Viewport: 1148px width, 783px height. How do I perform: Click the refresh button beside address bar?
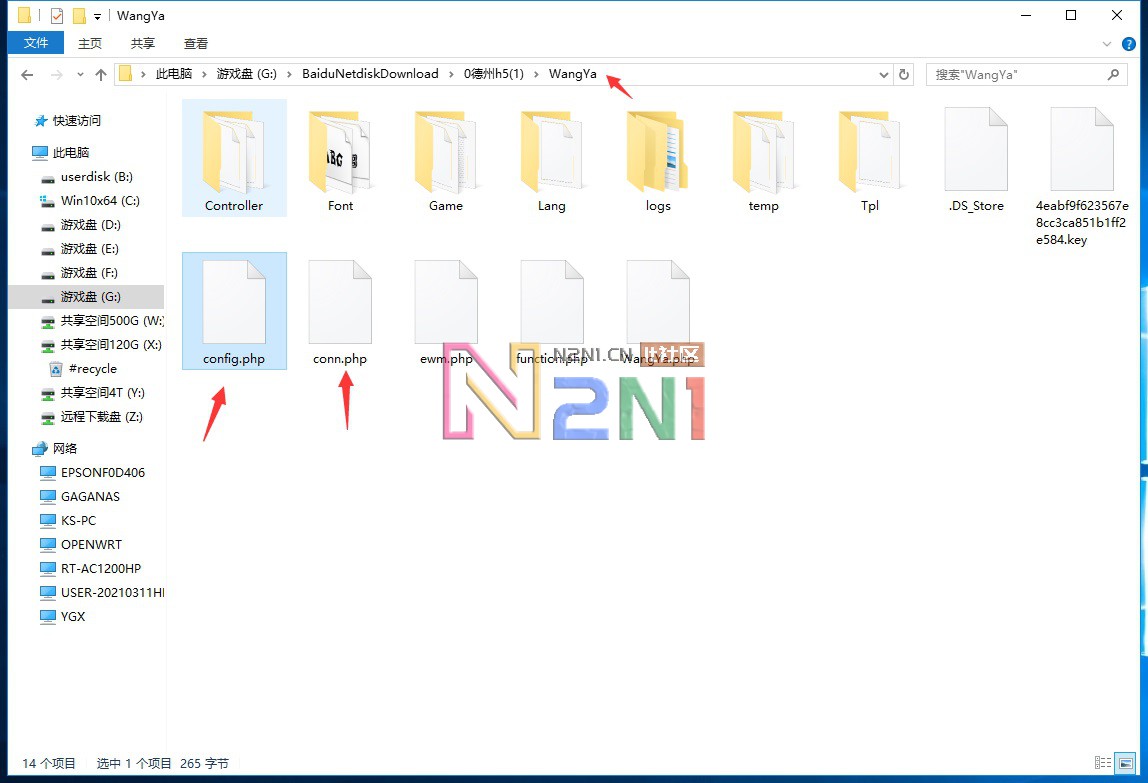coord(904,74)
